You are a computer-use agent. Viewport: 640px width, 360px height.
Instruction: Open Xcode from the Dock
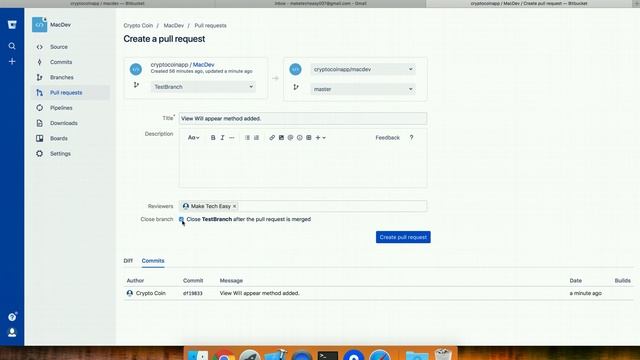point(276,355)
